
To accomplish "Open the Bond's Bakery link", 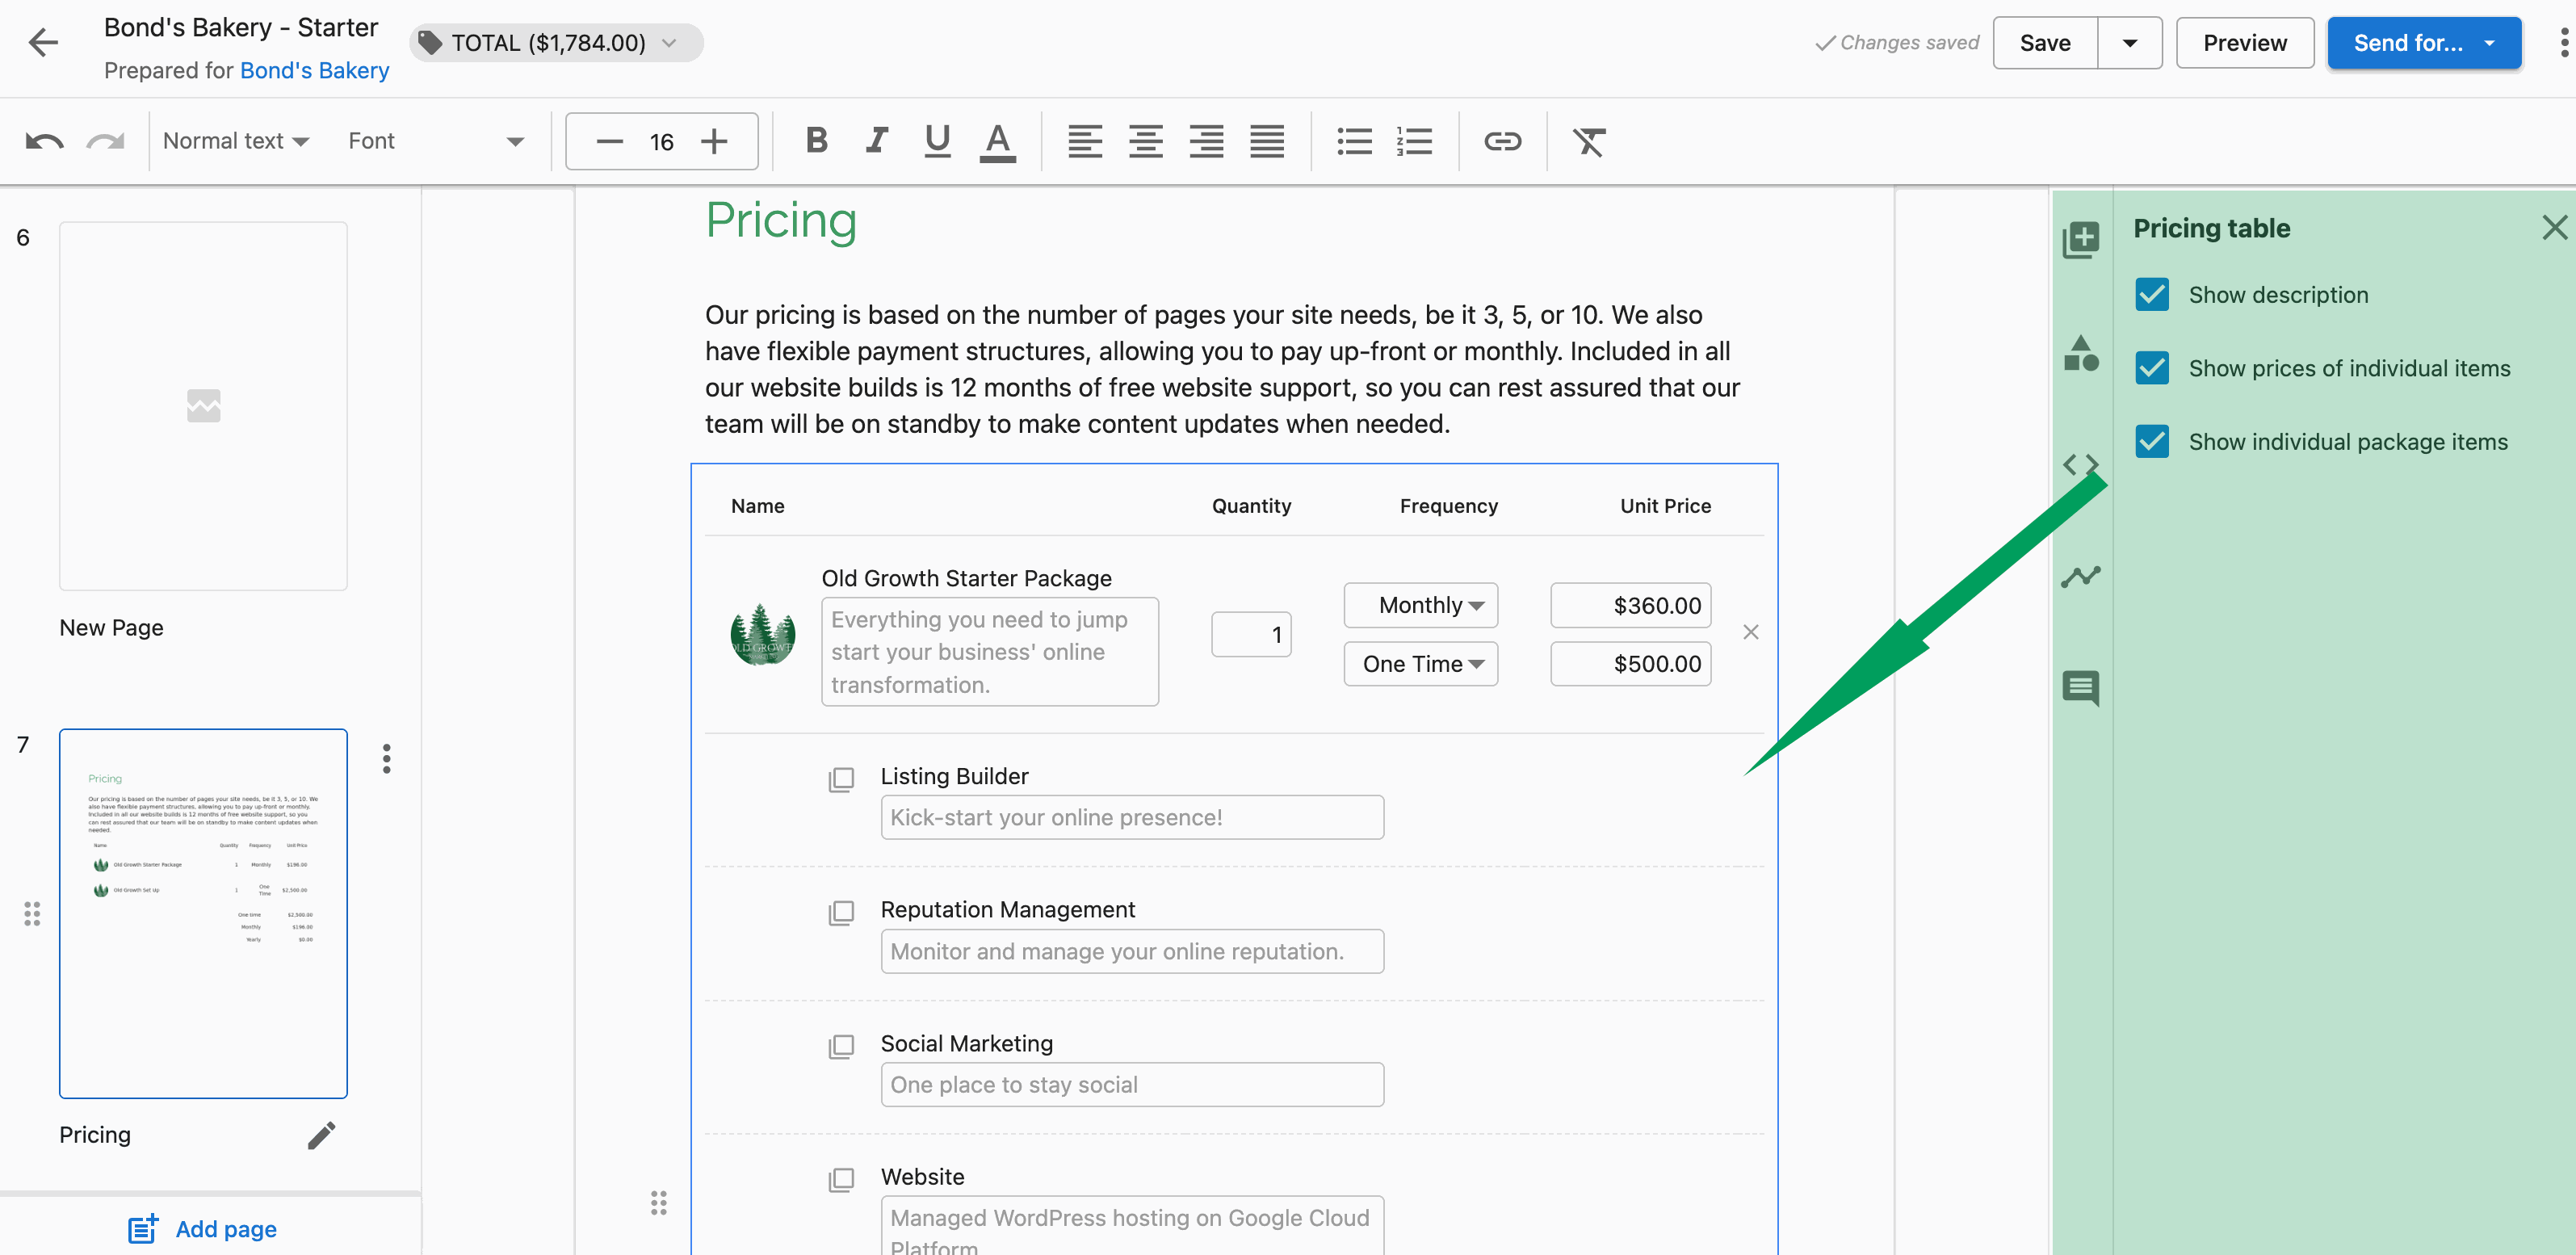I will point(314,70).
